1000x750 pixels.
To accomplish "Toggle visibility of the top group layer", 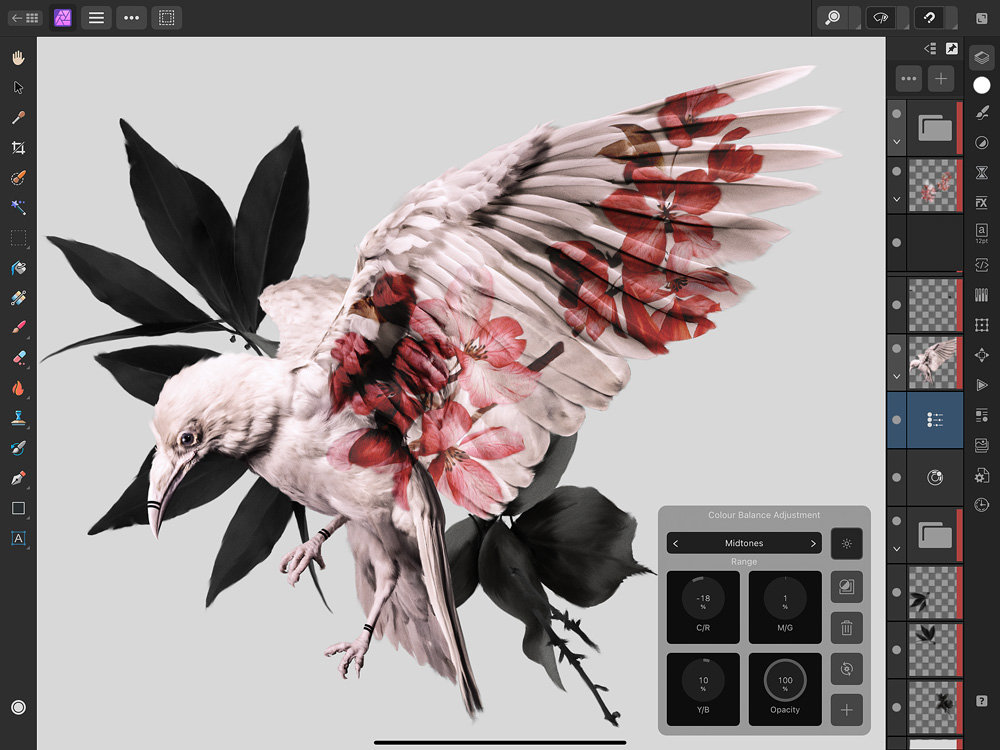I will (x=896, y=114).
